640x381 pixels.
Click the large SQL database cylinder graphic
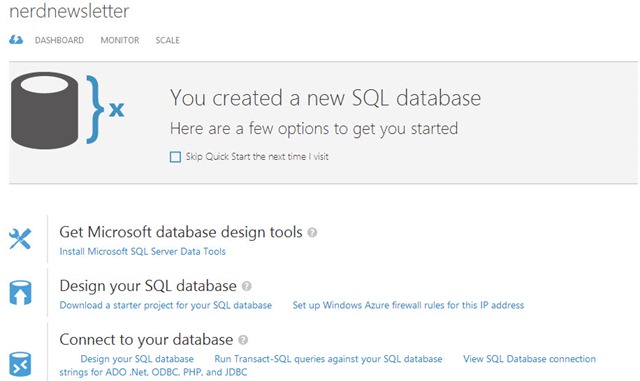pyautogui.click(x=44, y=110)
